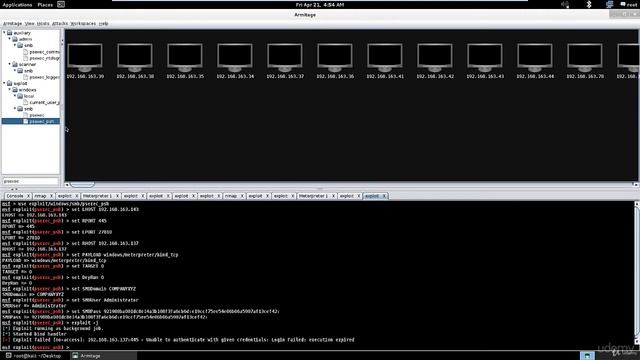640x360 pixels.
Task: Select host 192.168.163.41 monitor icon
Action: [x=385, y=57]
